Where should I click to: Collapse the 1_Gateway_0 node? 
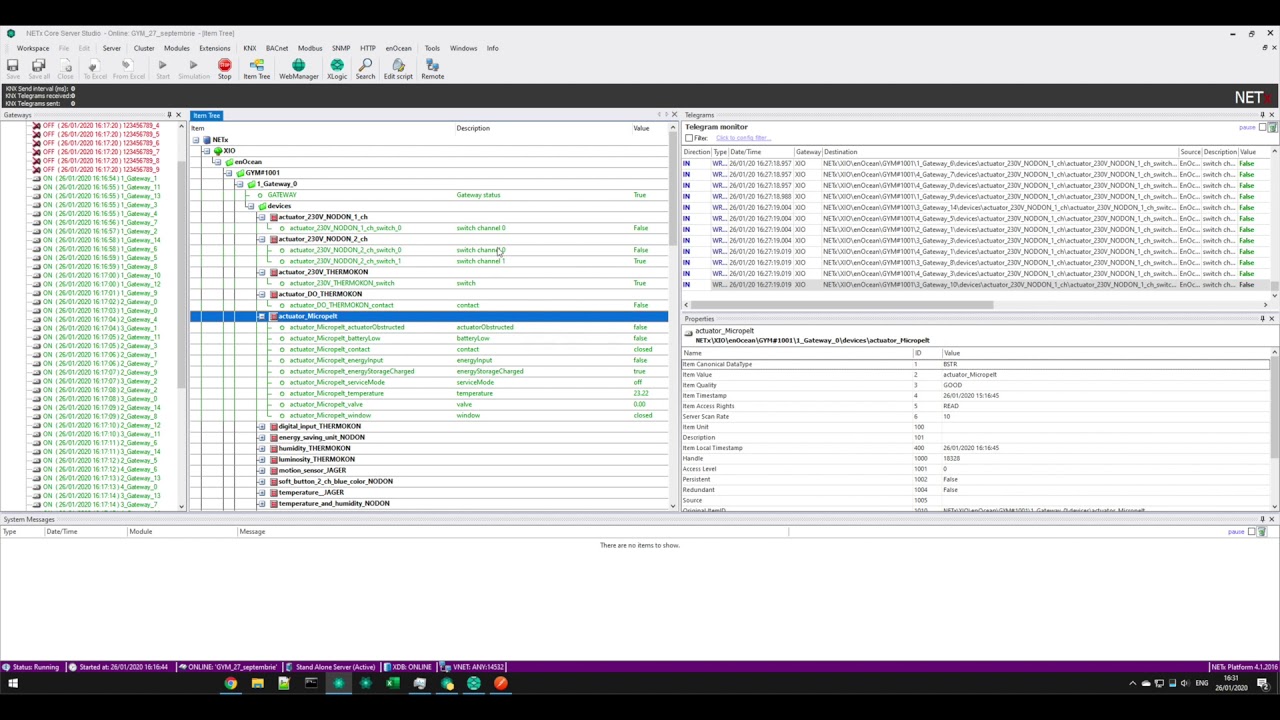239,184
